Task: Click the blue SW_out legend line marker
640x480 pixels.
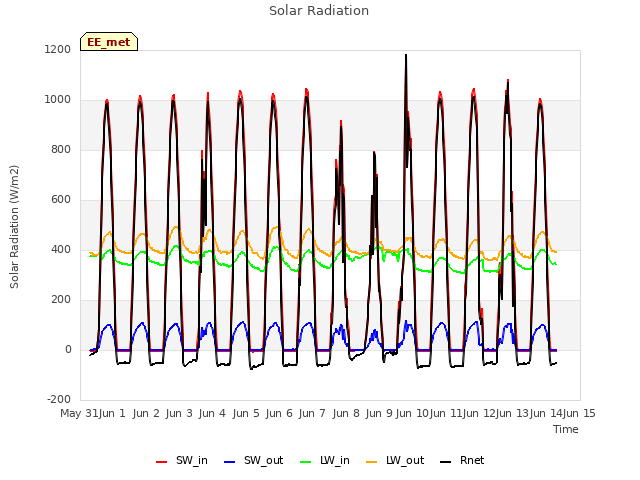Action: click(230, 462)
